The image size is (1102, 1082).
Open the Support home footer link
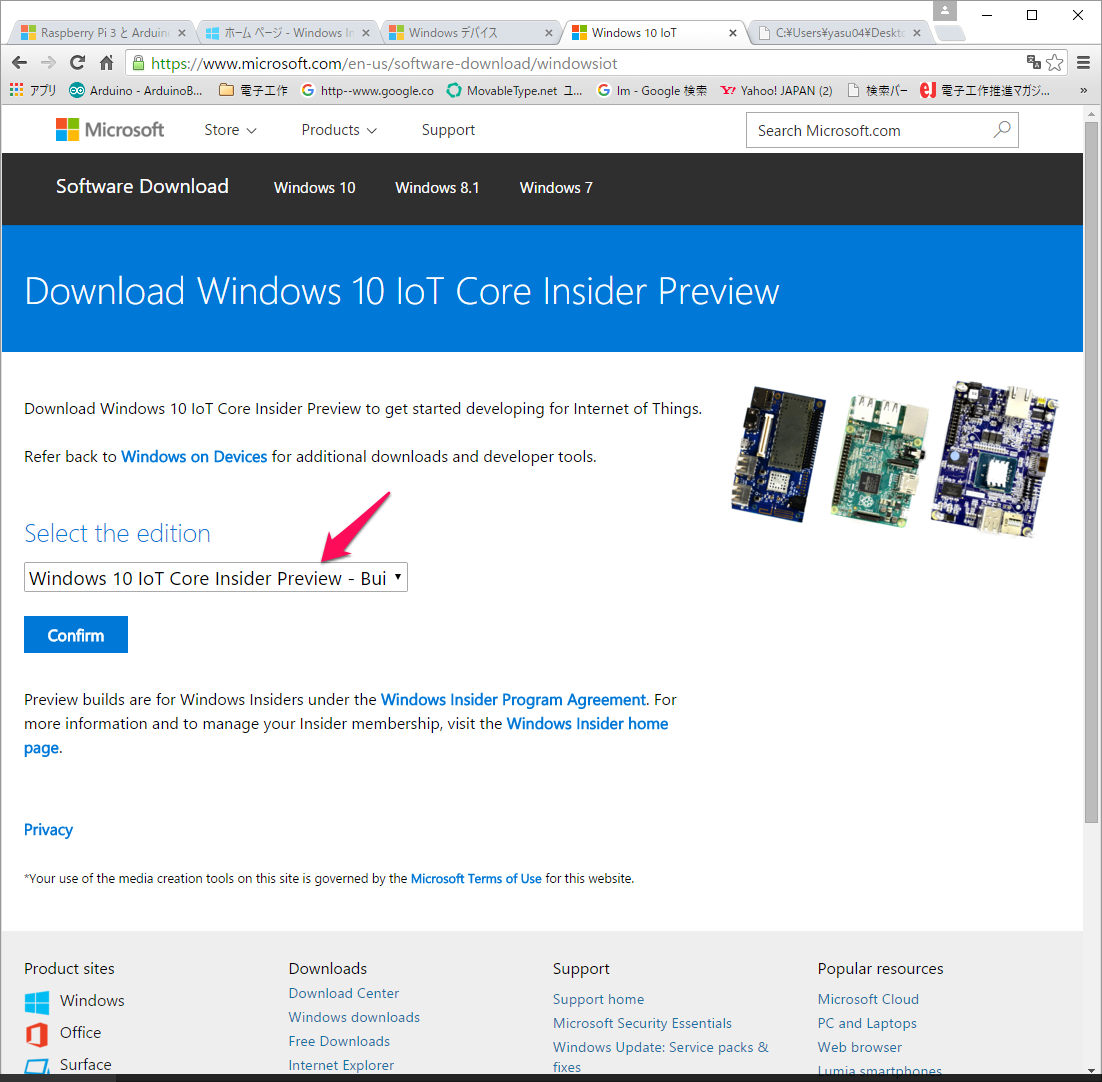(x=598, y=999)
